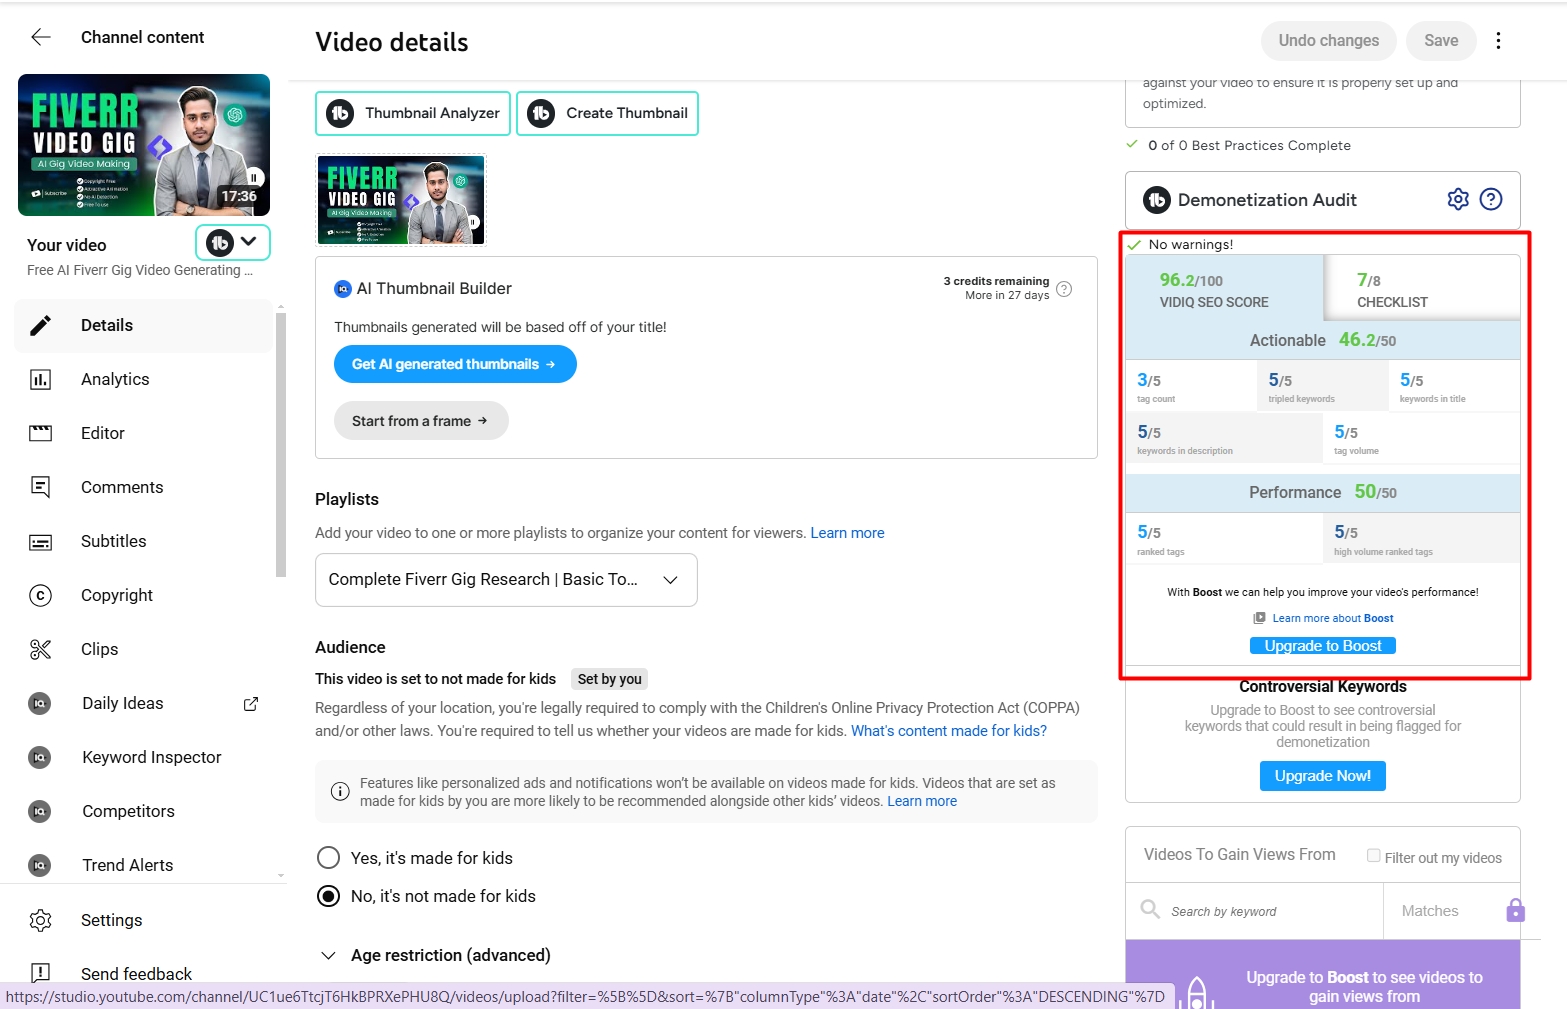Click the Daily Ideas vidIQ icon

pyautogui.click(x=40, y=703)
